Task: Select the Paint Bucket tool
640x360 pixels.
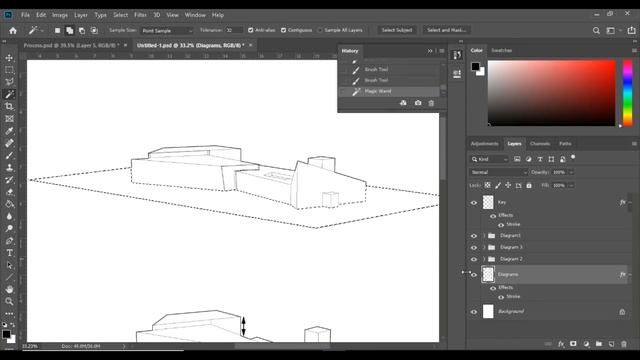Action: 9,204
